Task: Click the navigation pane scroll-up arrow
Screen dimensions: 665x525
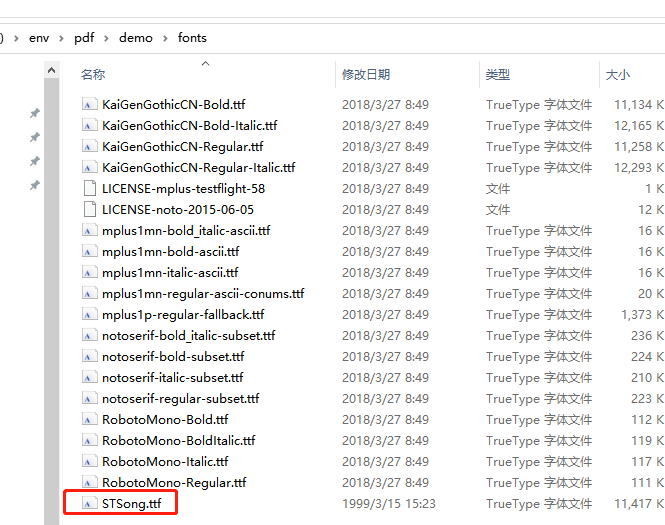Action: pos(52,70)
